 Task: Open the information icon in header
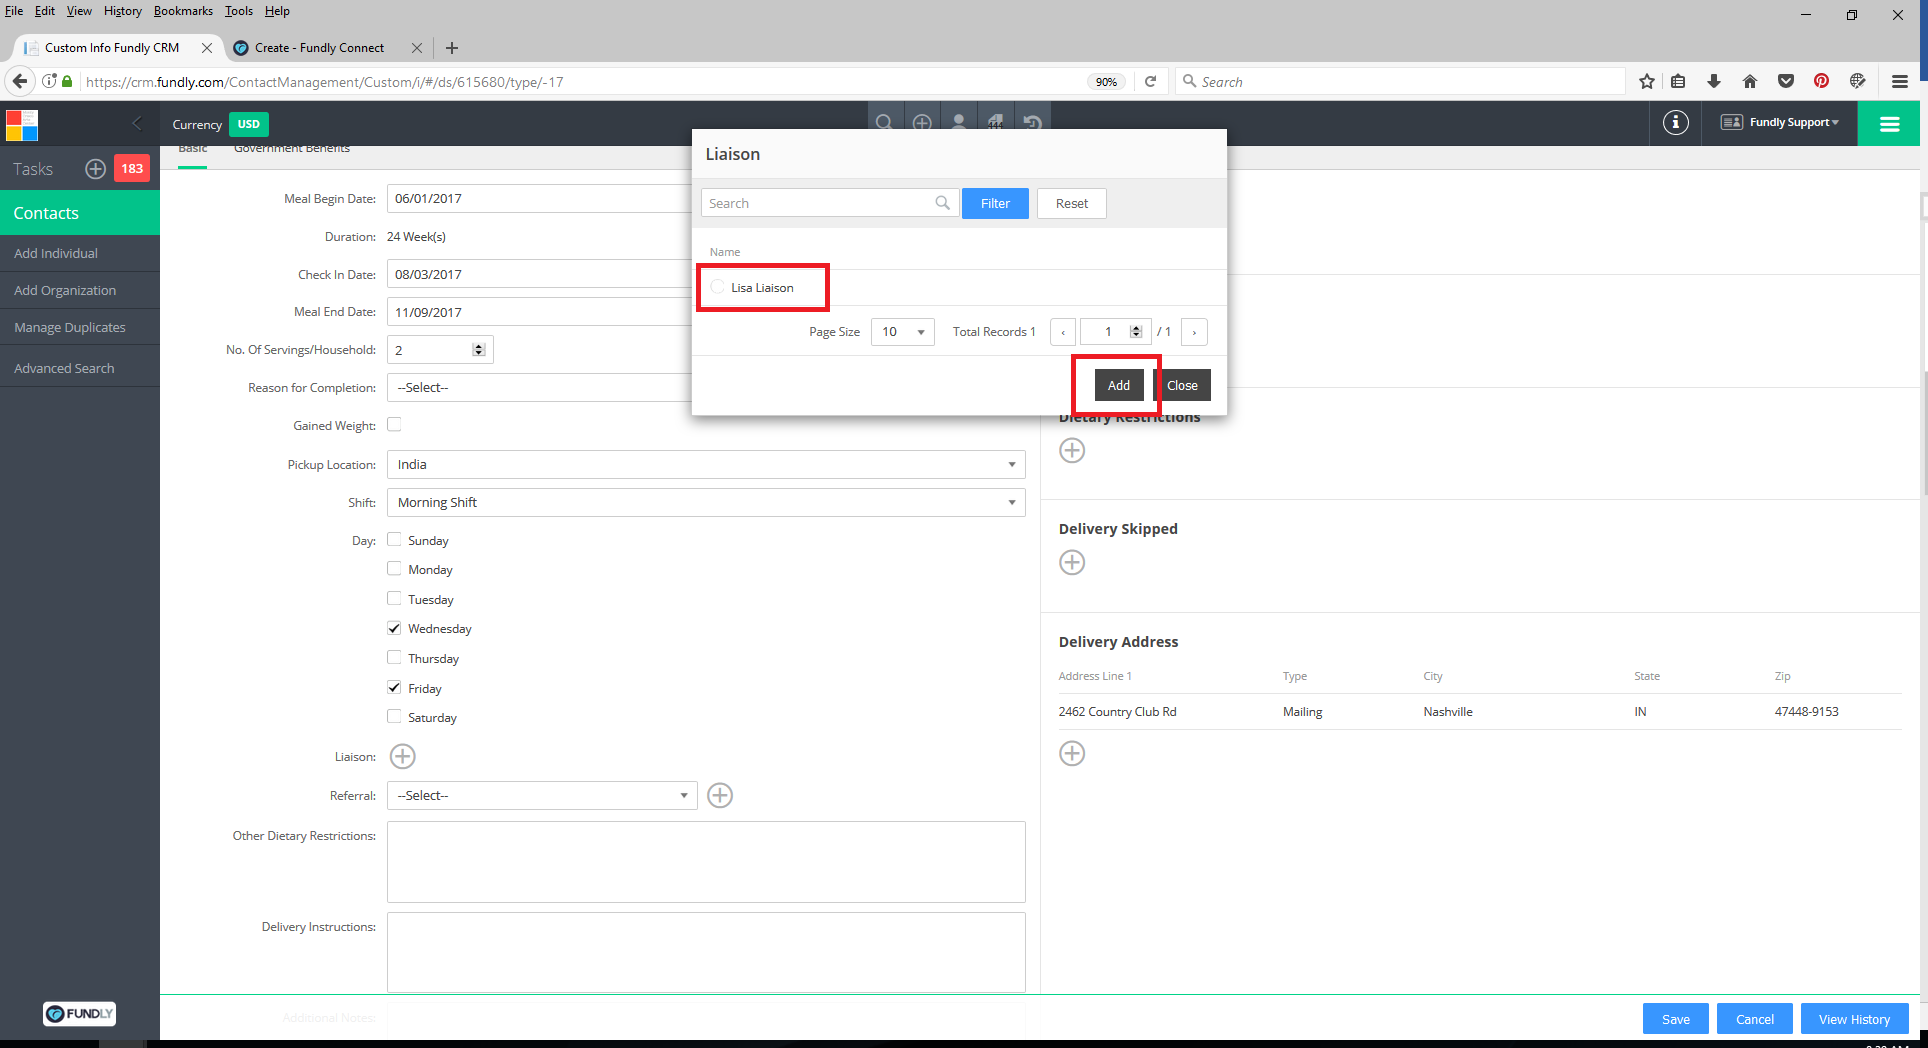(x=1676, y=123)
